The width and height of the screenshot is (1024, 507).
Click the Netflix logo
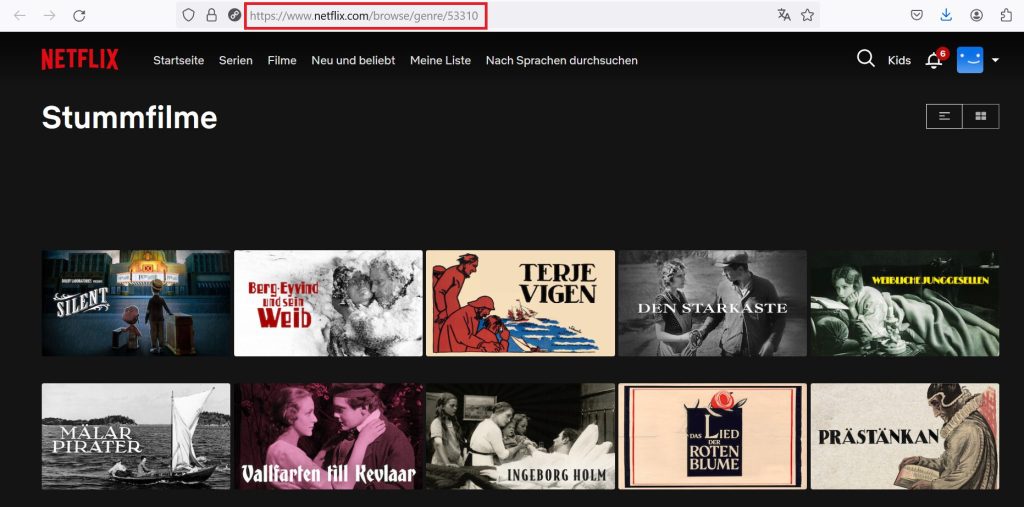[x=80, y=60]
